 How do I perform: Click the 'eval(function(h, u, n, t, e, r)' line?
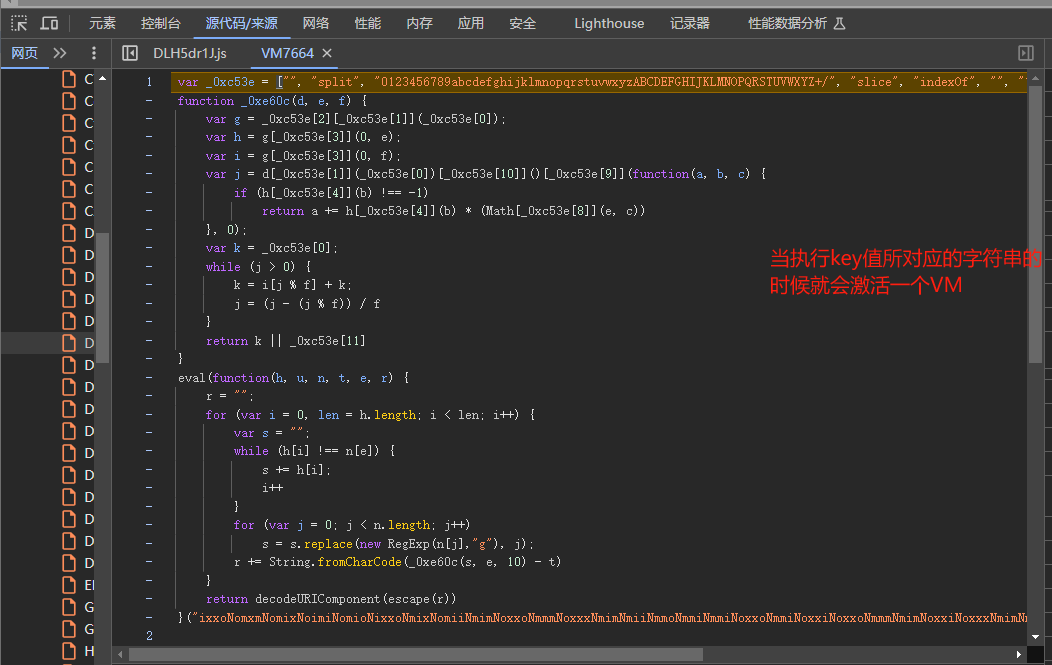tap(293, 378)
